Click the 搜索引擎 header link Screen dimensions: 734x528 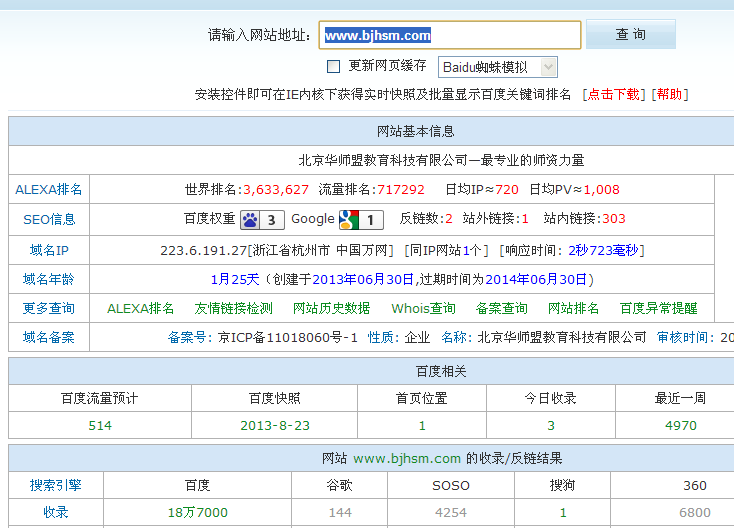point(56,485)
